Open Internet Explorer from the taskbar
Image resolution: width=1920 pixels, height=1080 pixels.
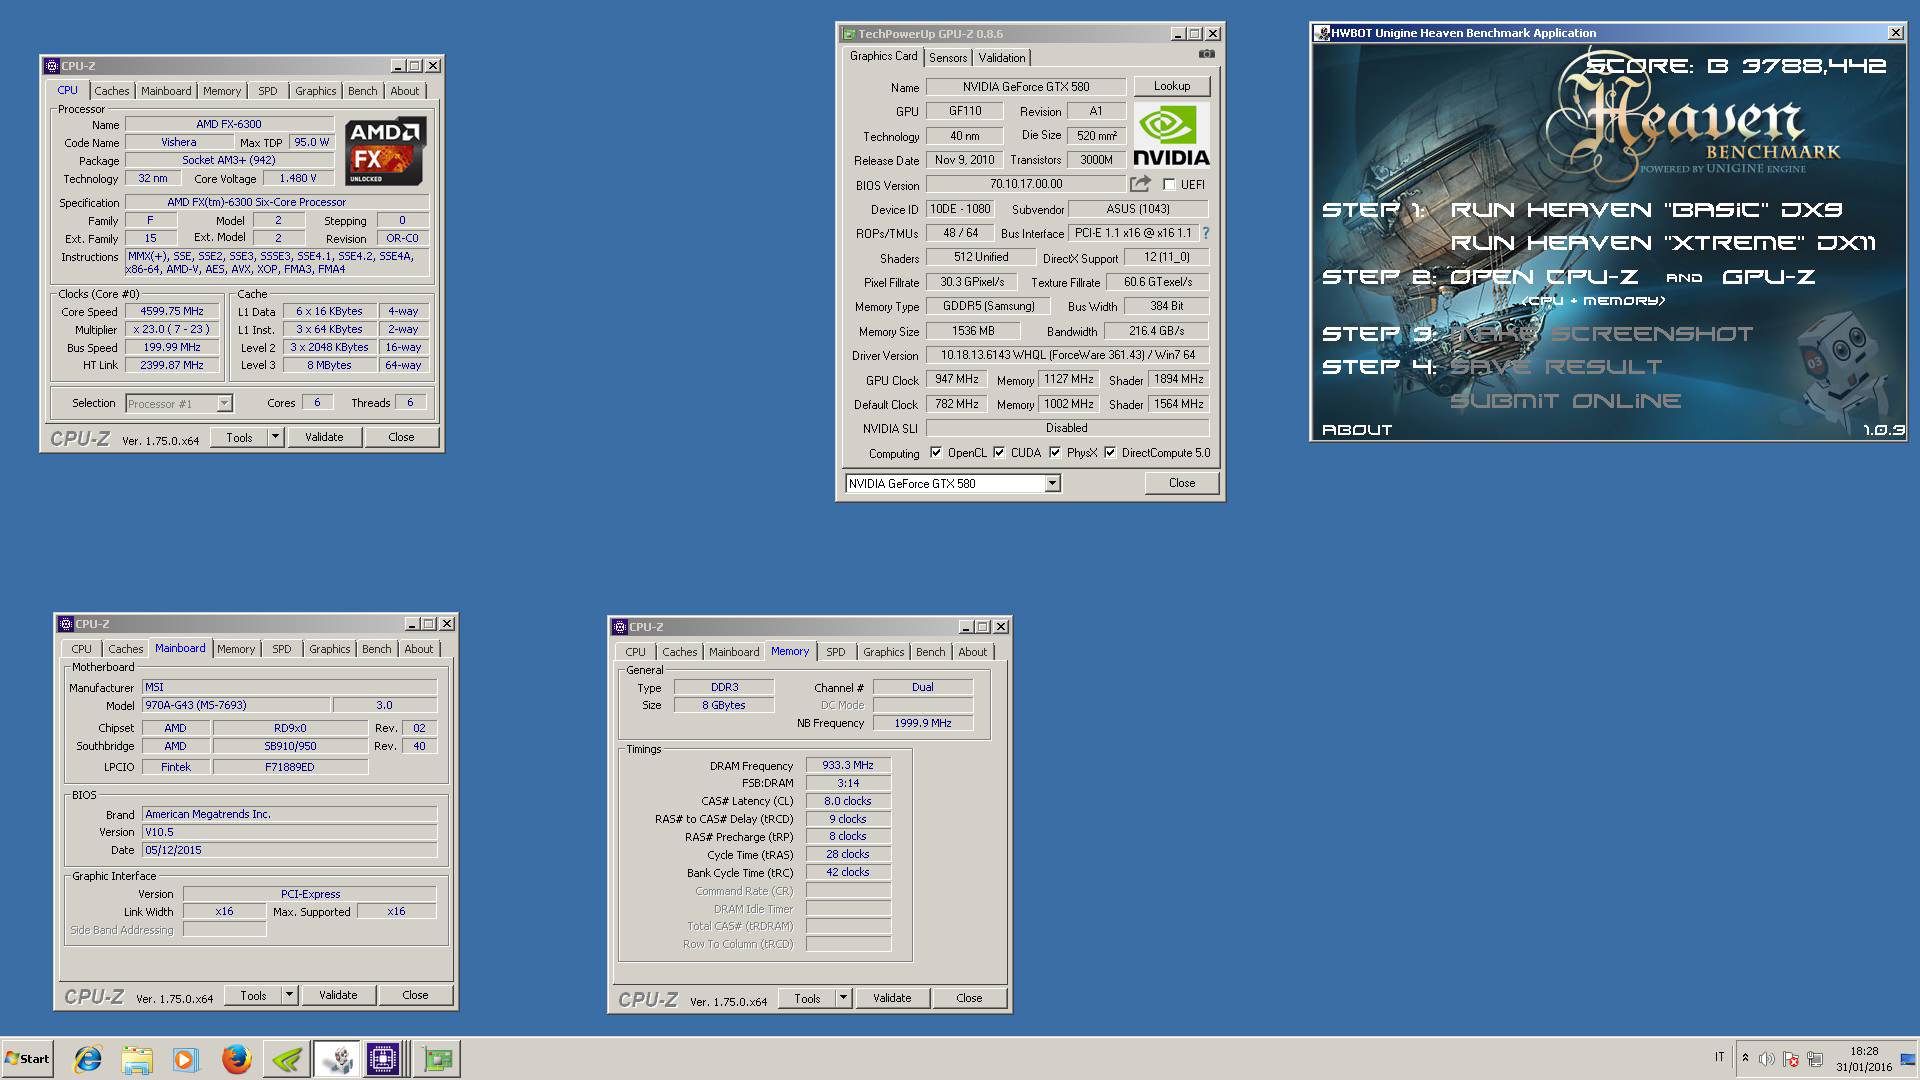point(88,1059)
